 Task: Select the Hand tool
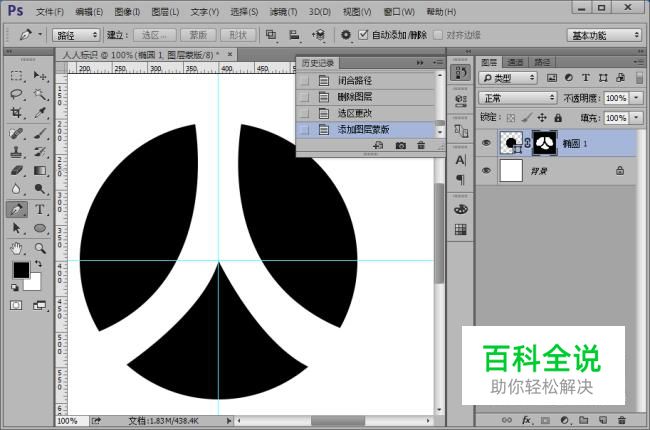click(16, 248)
